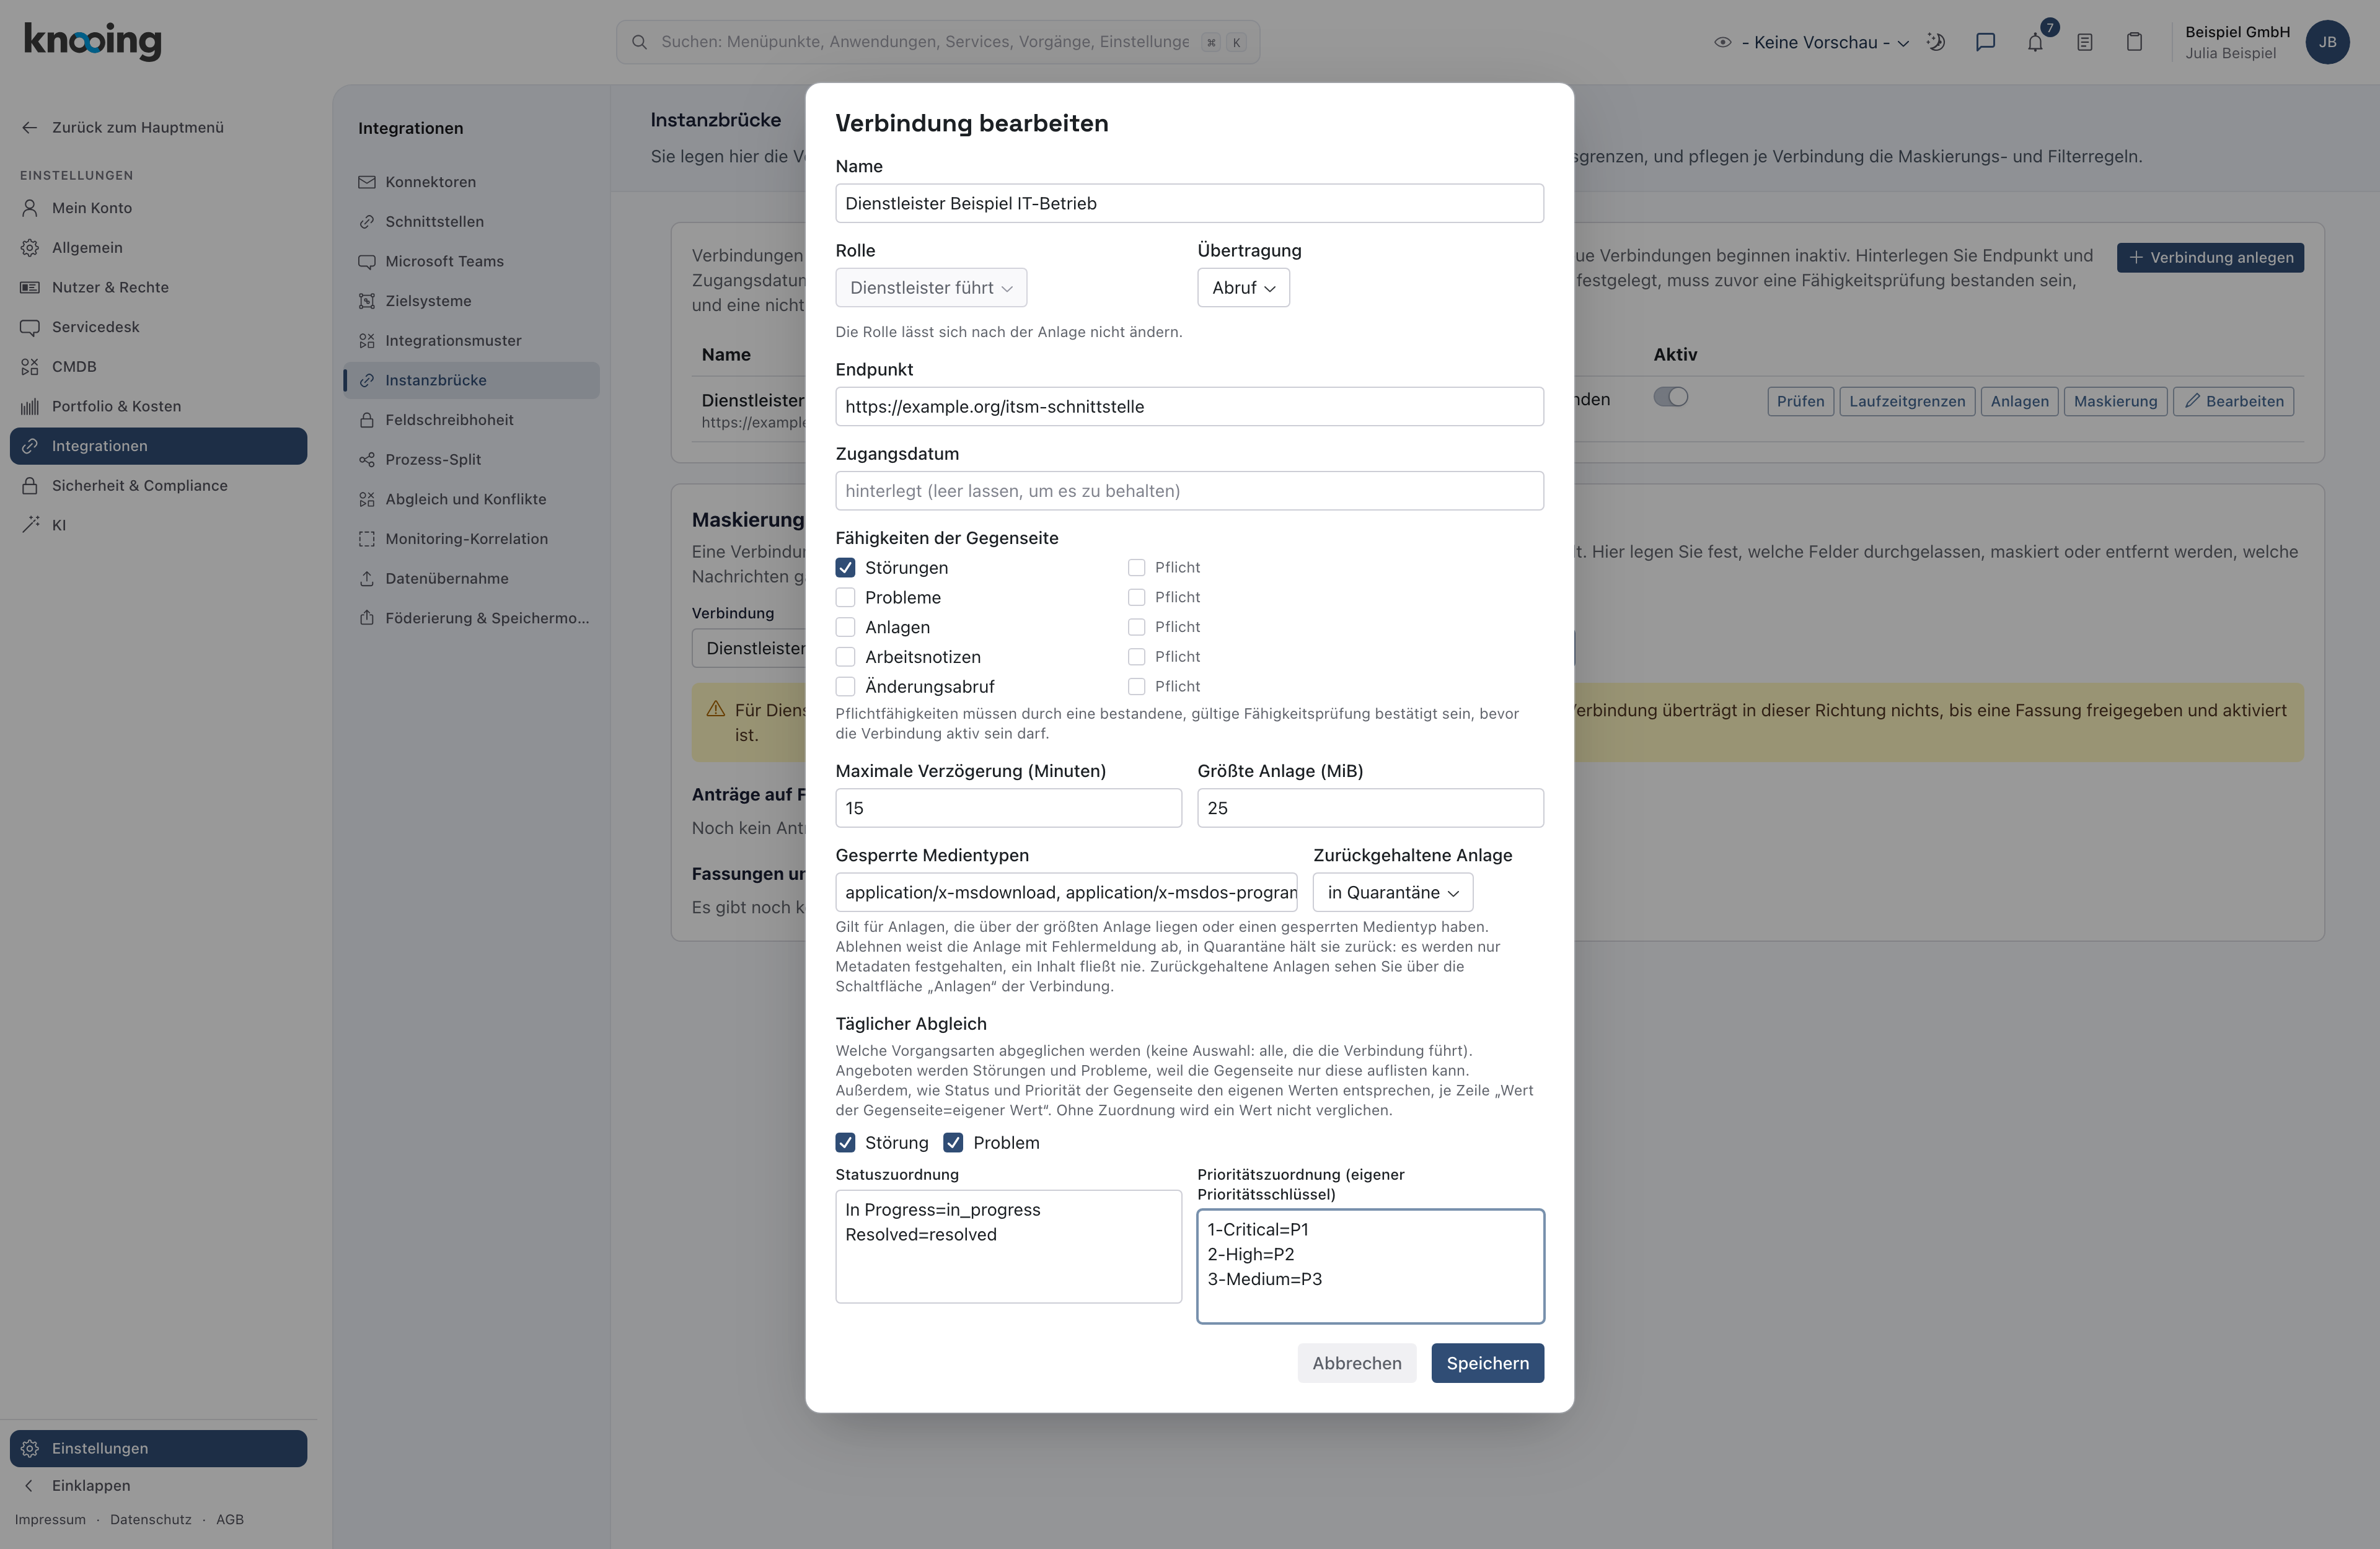2380x1549 pixels.
Task: Click the Mein Konto person icon
Action: [x=30, y=208]
